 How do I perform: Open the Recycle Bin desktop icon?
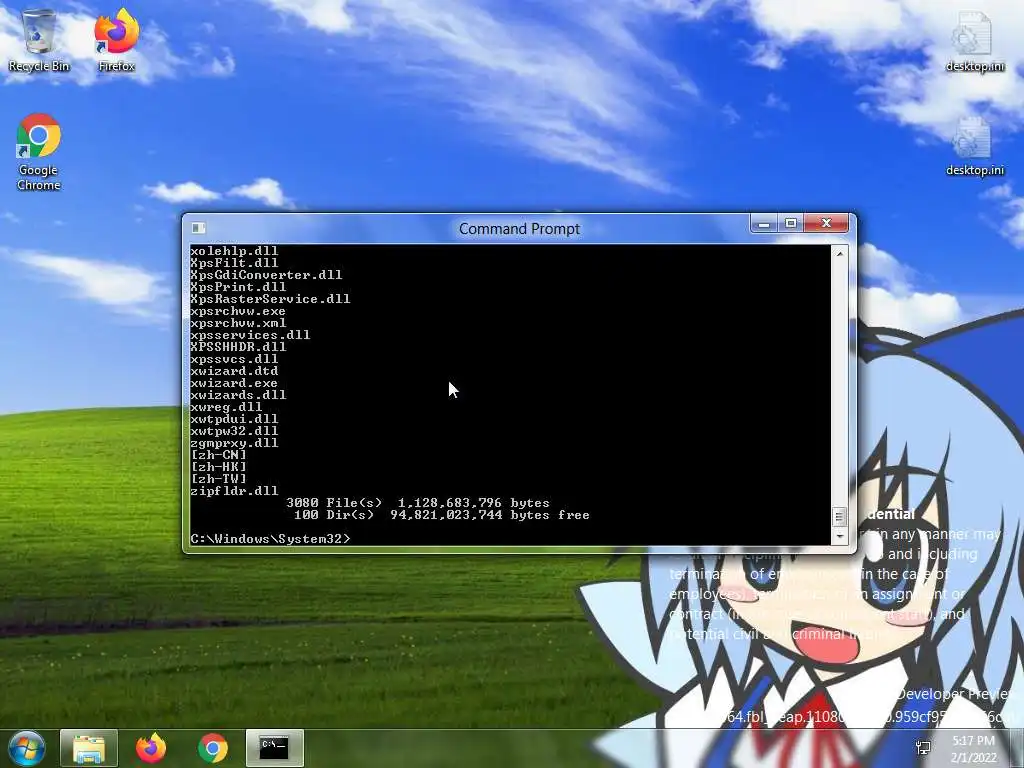tap(39, 40)
